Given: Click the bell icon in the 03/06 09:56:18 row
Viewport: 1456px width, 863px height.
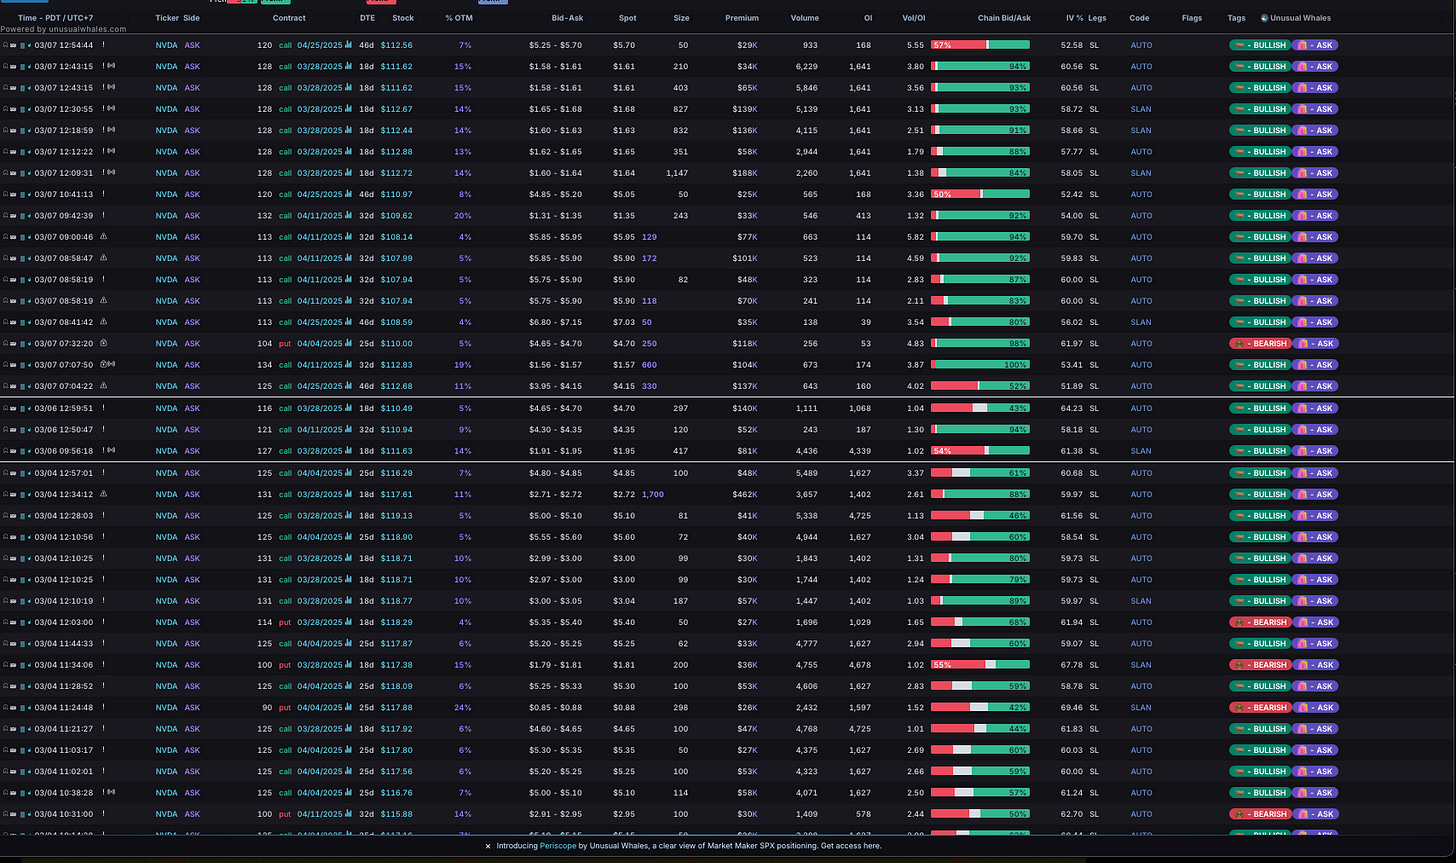Looking at the screenshot, I should [5, 451].
